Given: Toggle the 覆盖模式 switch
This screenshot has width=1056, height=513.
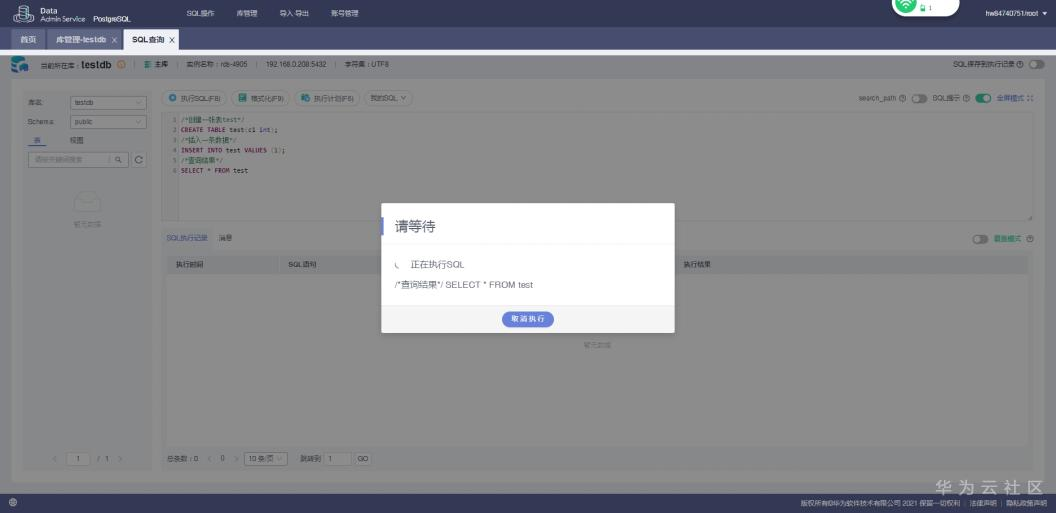Looking at the screenshot, I should [980, 239].
